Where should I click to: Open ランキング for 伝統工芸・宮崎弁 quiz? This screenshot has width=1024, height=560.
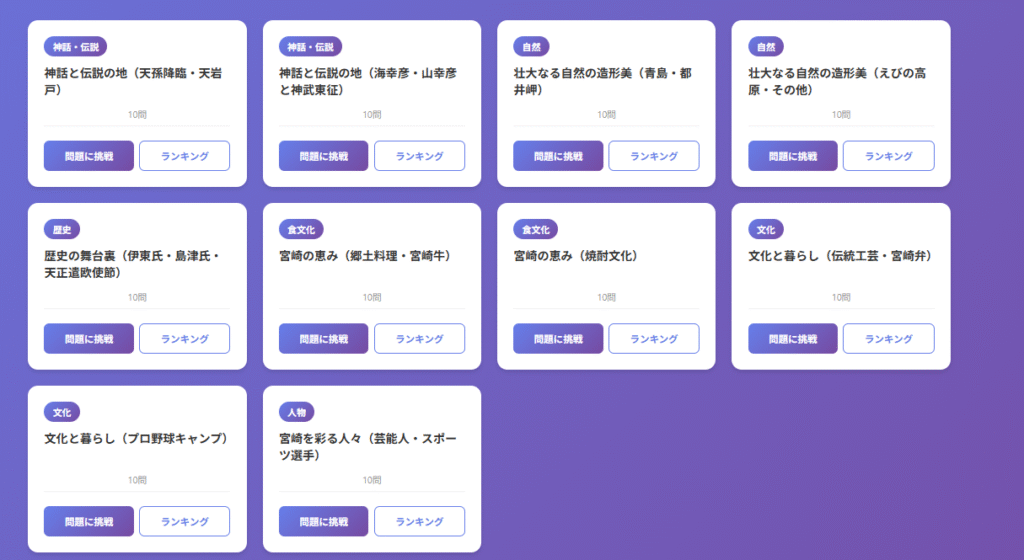pyautogui.click(x=888, y=339)
